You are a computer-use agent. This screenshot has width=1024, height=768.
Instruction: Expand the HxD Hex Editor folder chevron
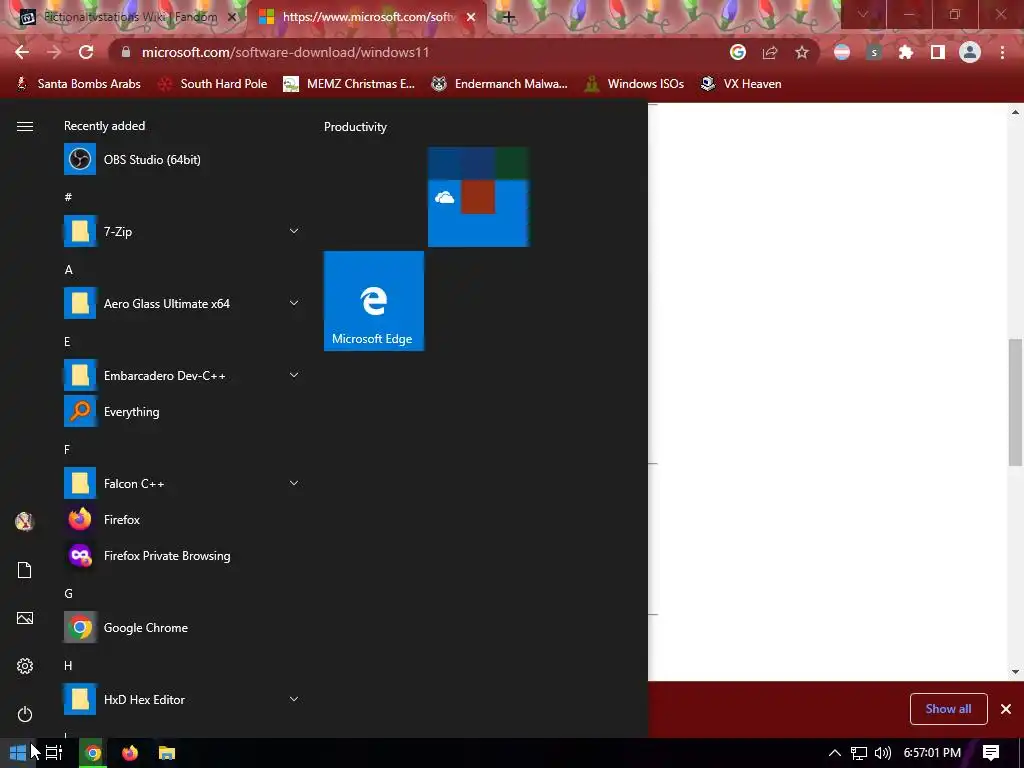[x=294, y=699]
